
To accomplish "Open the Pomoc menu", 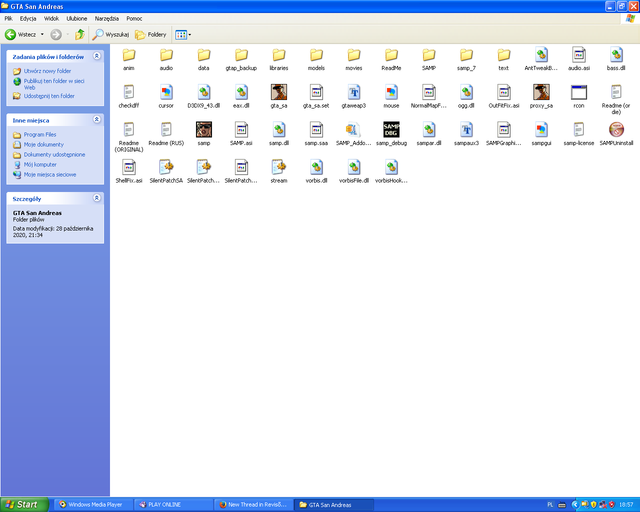I will [x=134, y=19].
